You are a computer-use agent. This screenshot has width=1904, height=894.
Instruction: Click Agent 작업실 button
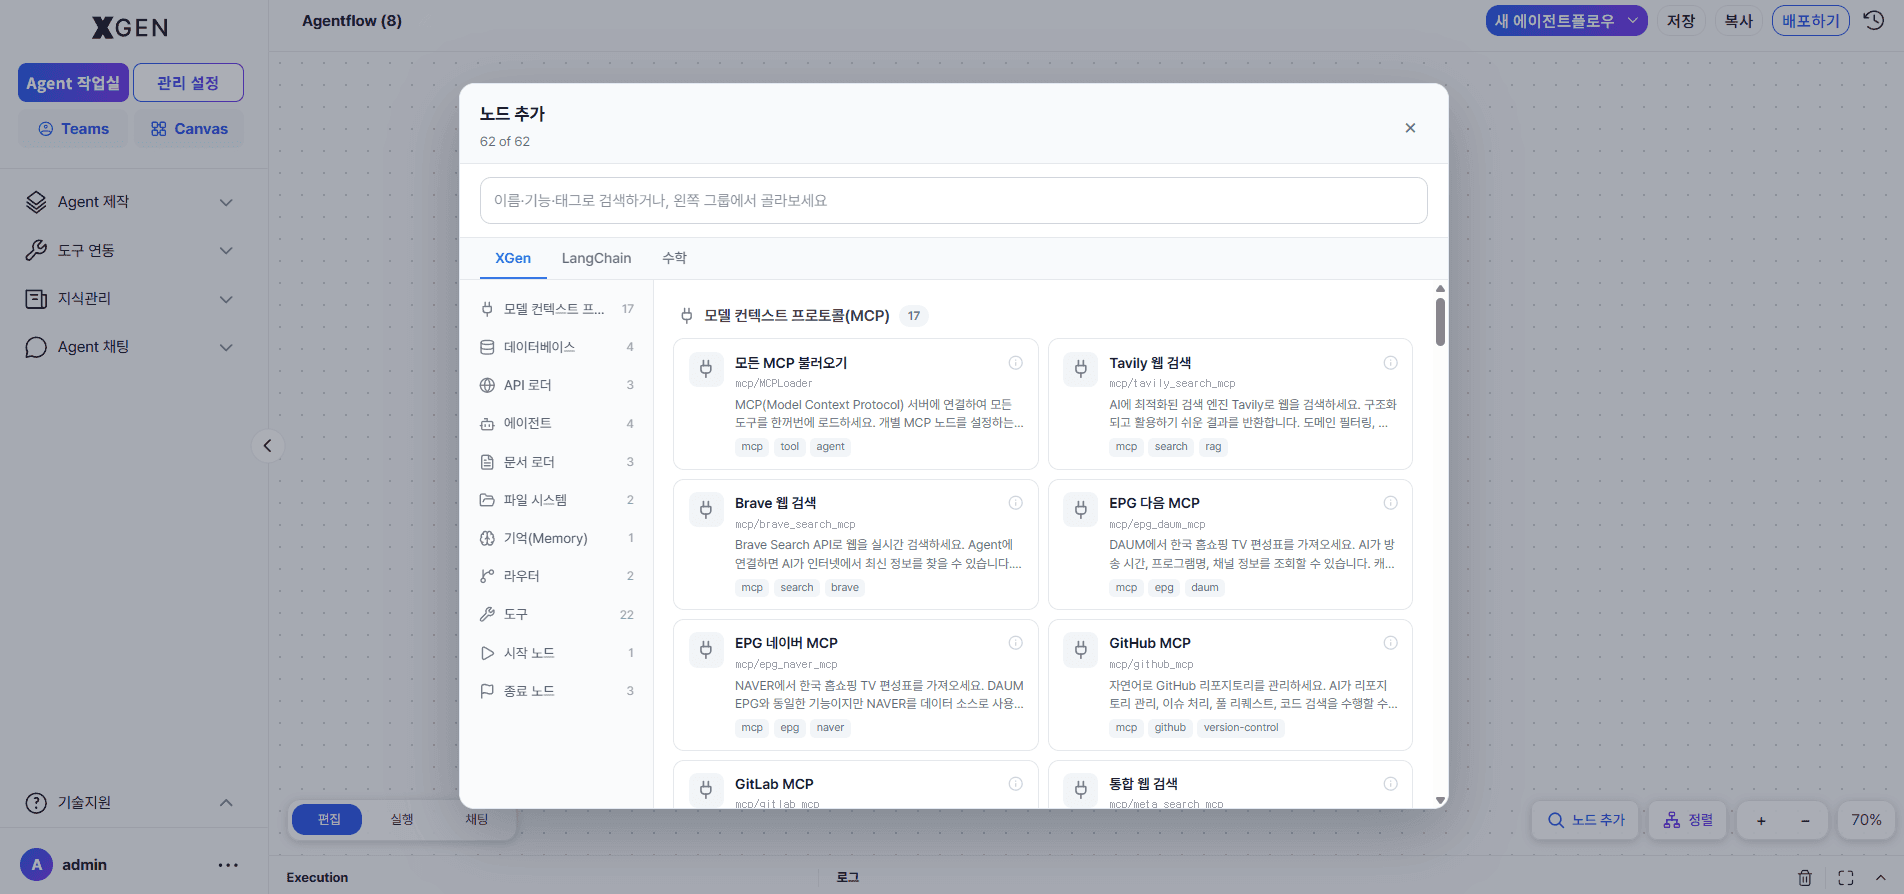73,83
